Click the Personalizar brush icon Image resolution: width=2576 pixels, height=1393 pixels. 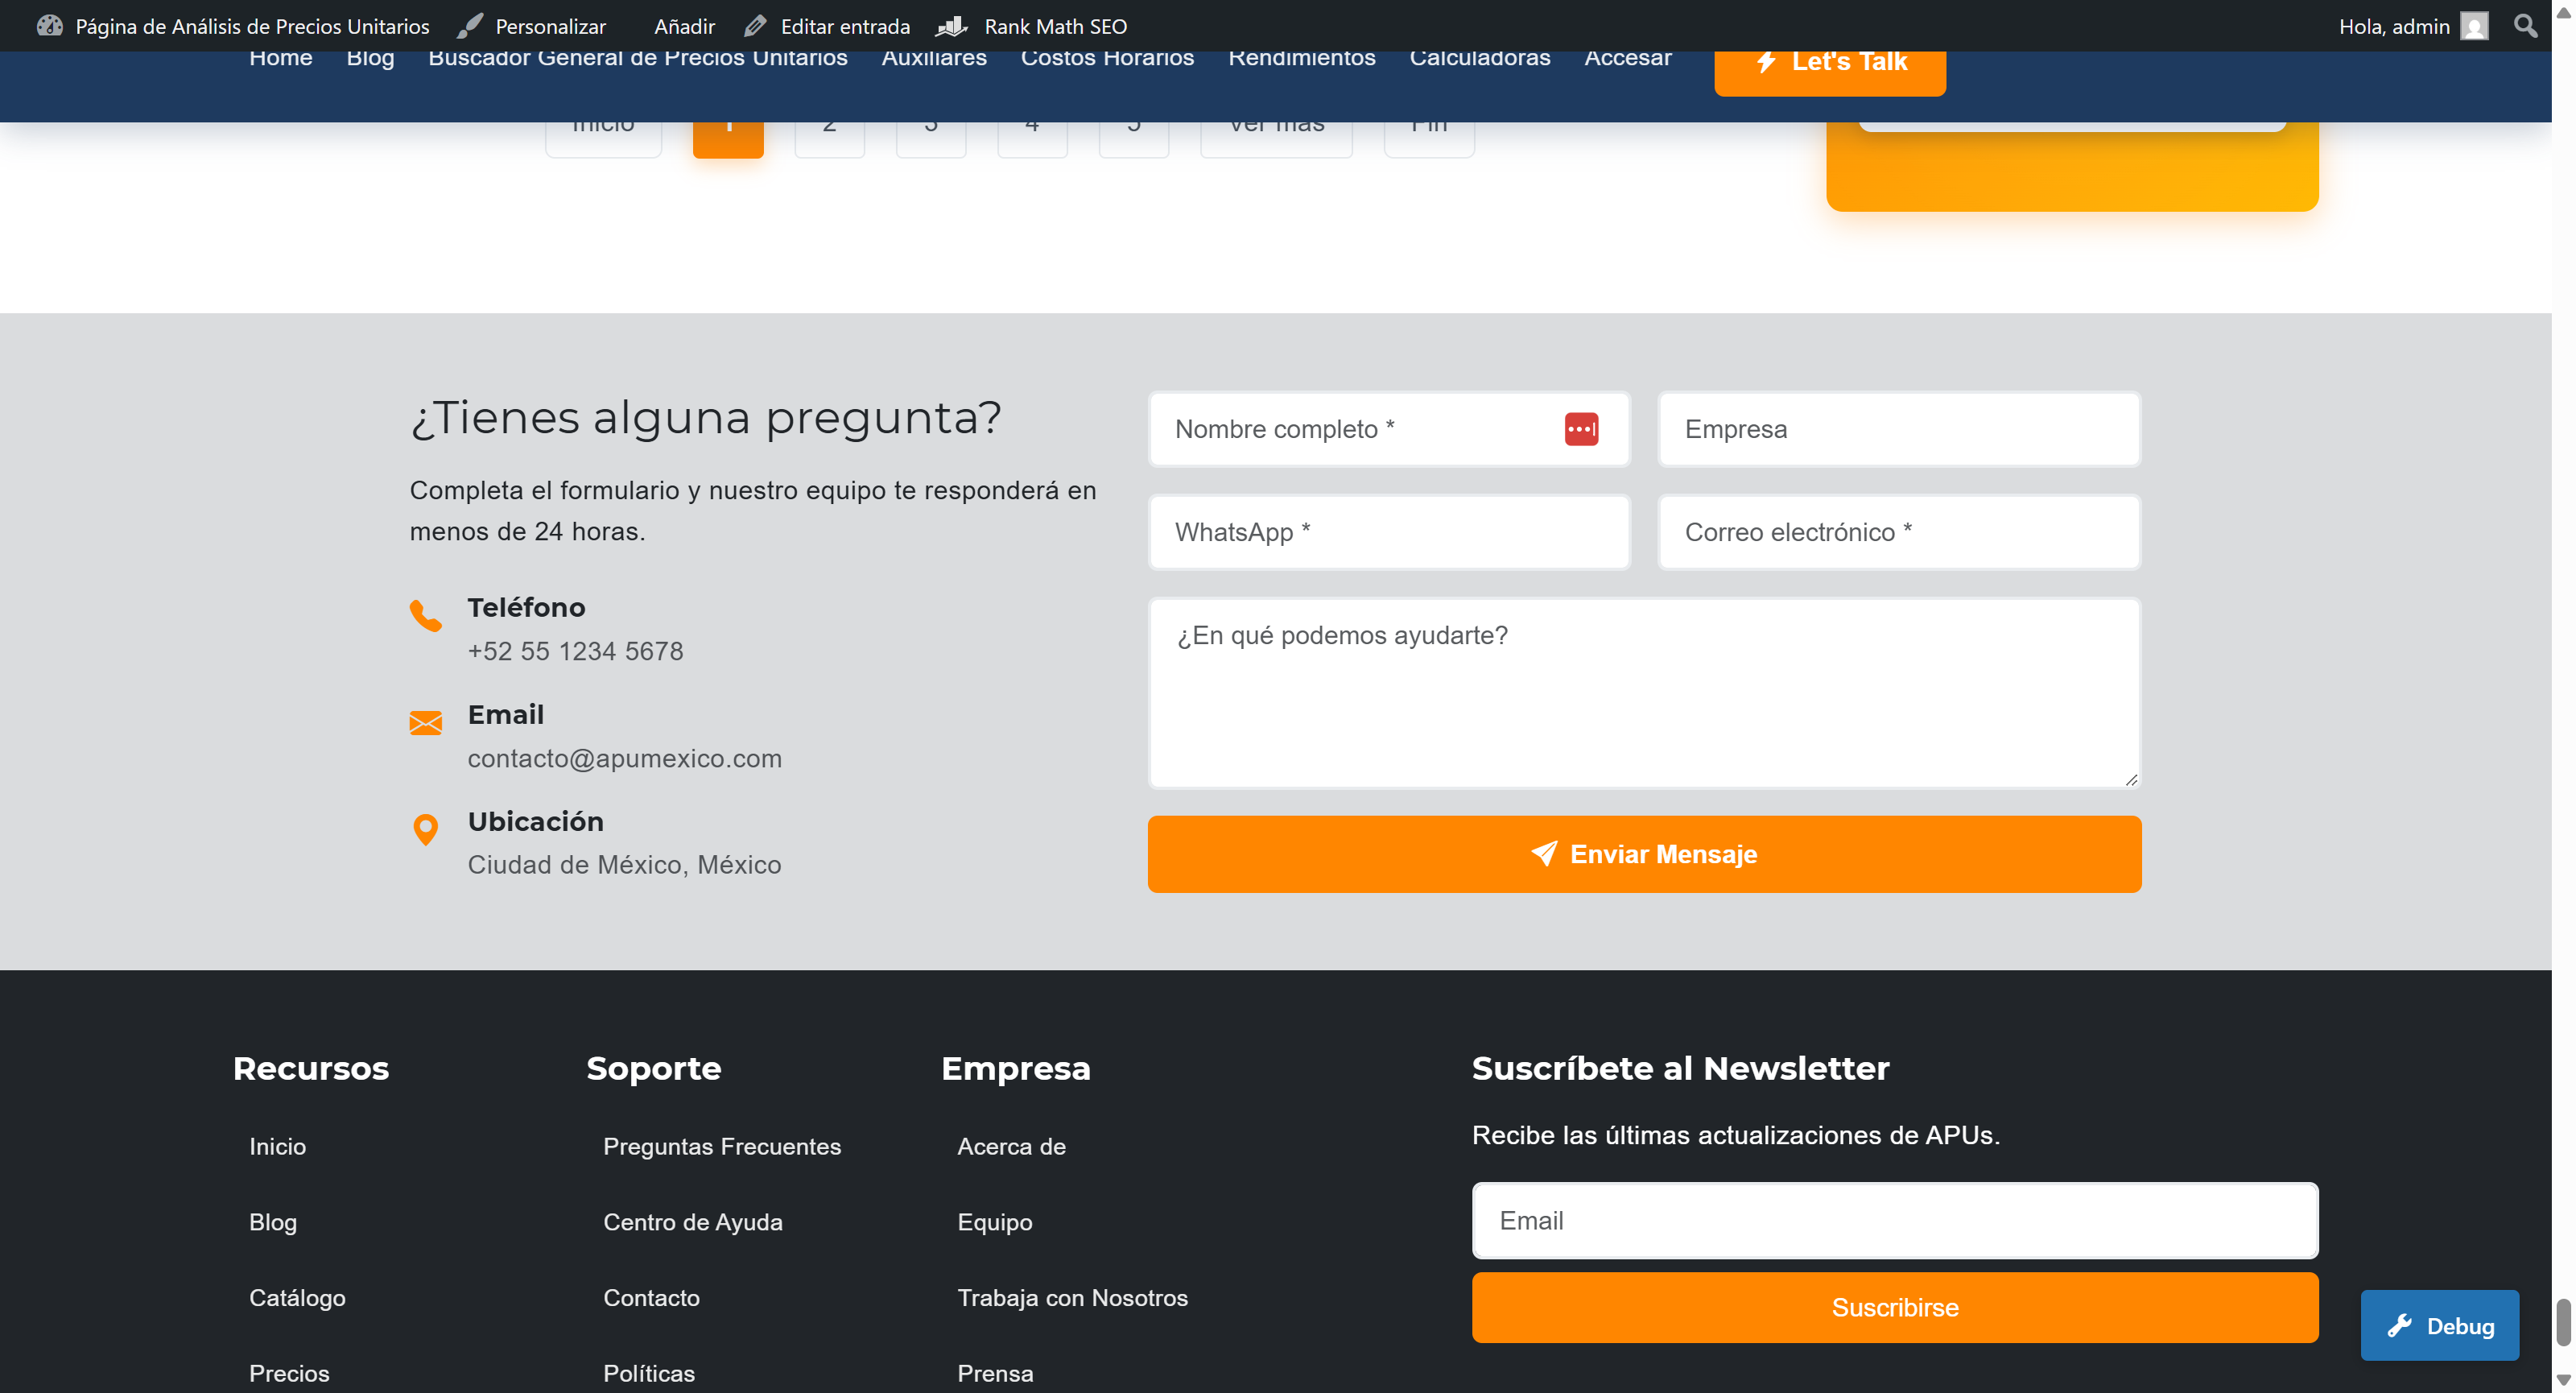pos(470,26)
